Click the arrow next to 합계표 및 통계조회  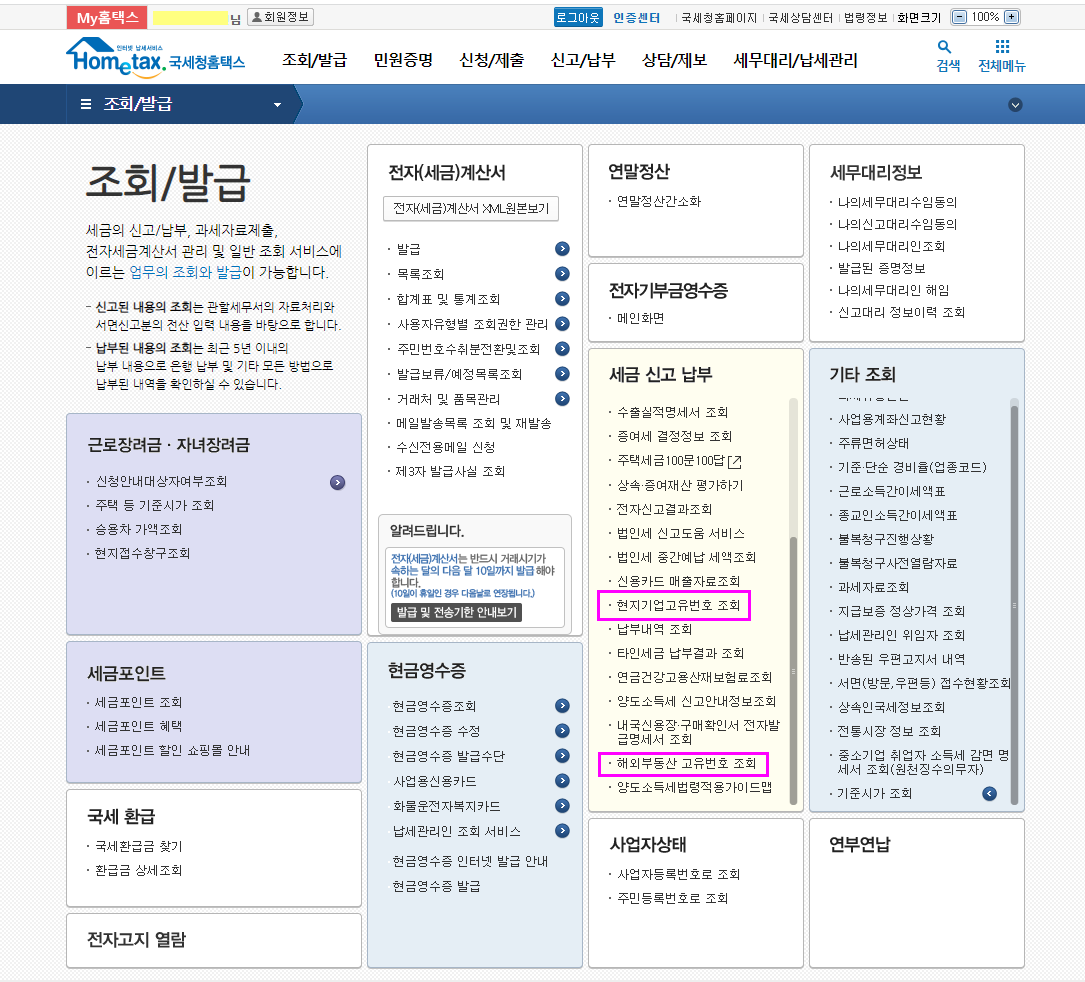click(x=562, y=298)
